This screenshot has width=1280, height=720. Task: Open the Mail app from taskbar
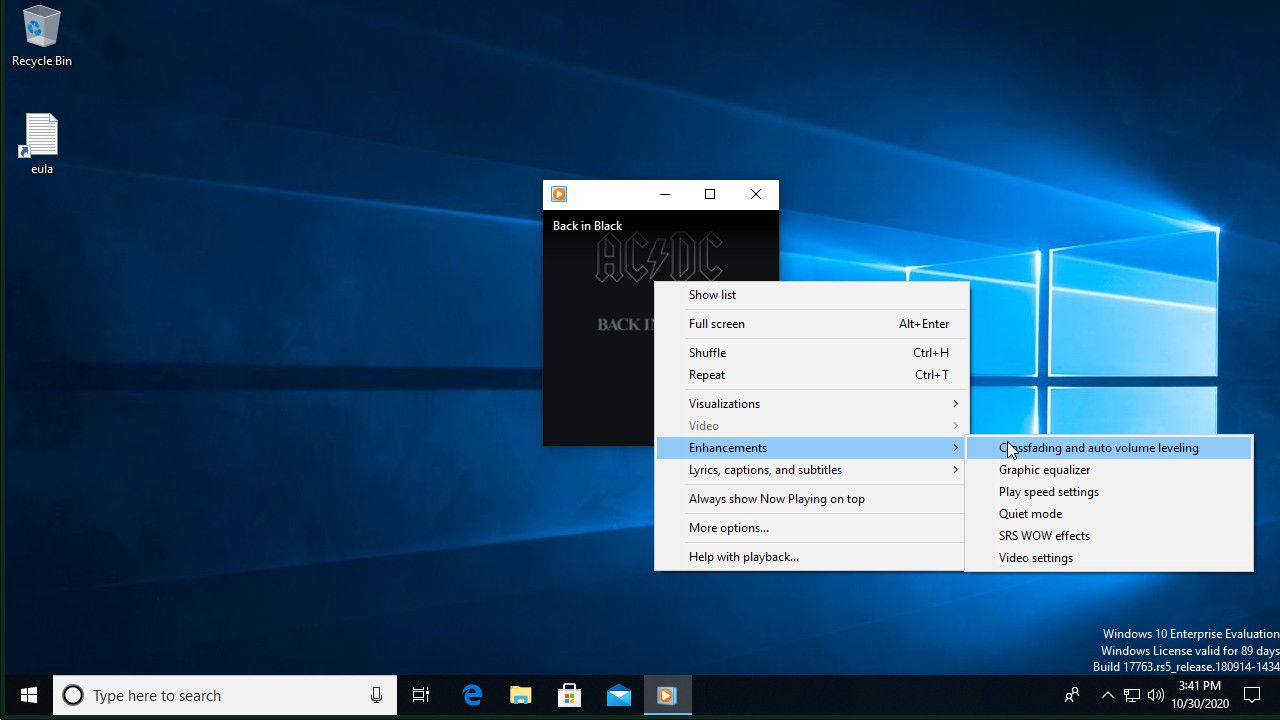(x=619, y=695)
